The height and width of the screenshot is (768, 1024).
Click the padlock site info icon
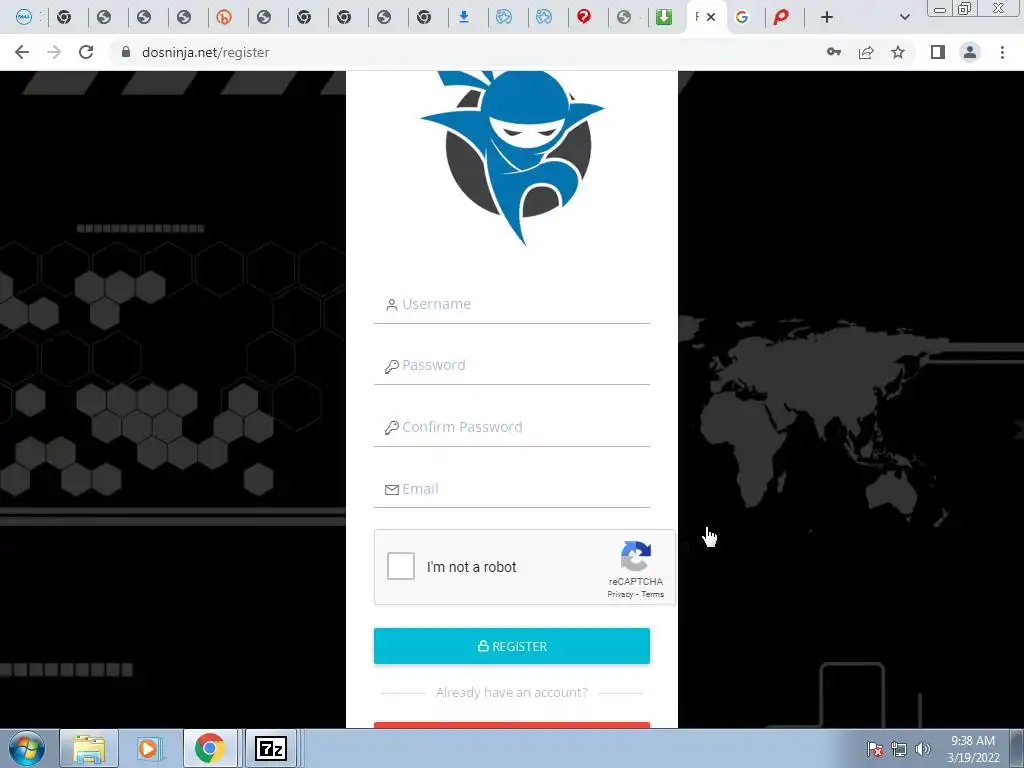click(126, 52)
